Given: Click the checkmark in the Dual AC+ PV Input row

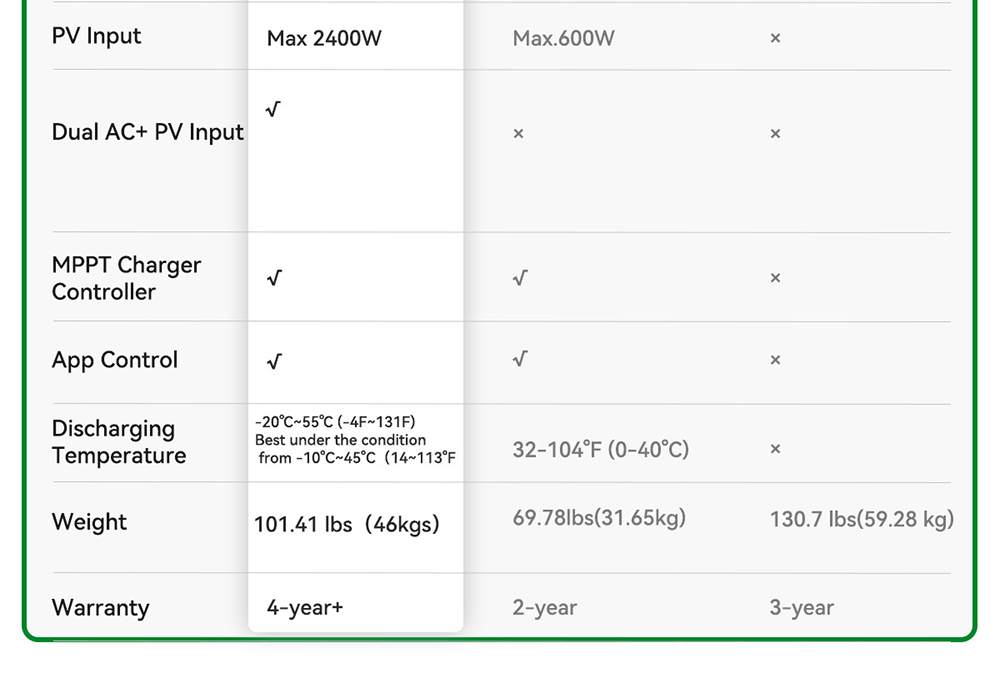Looking at the screenshot, I should [x=273, y=109].
